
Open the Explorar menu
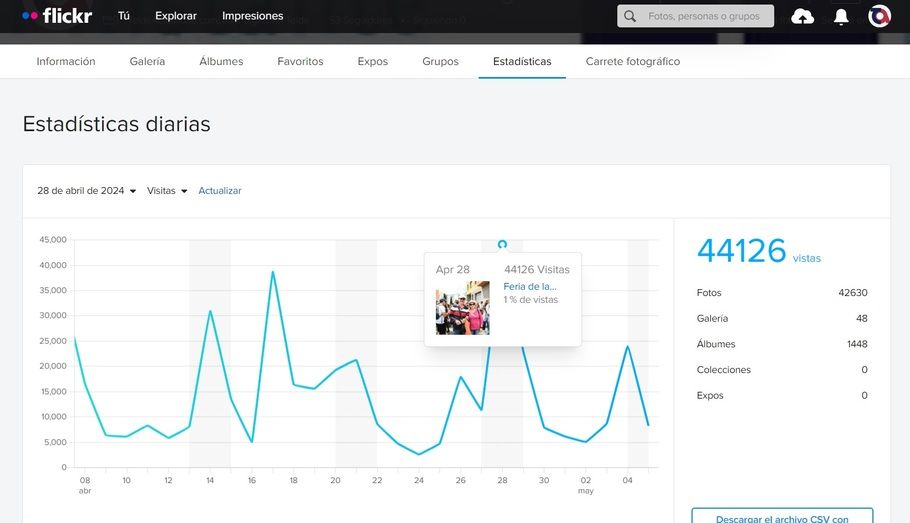click(x=176, y=16)
